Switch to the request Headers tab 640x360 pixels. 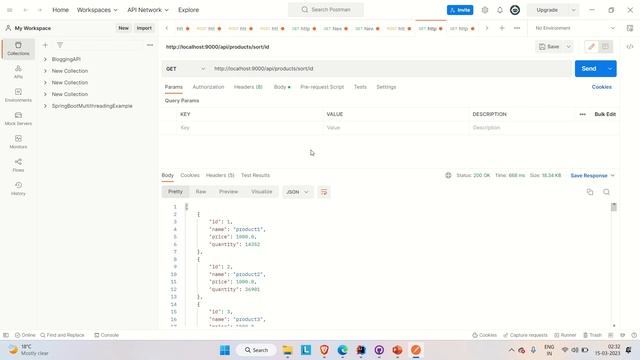click(248, 87)
